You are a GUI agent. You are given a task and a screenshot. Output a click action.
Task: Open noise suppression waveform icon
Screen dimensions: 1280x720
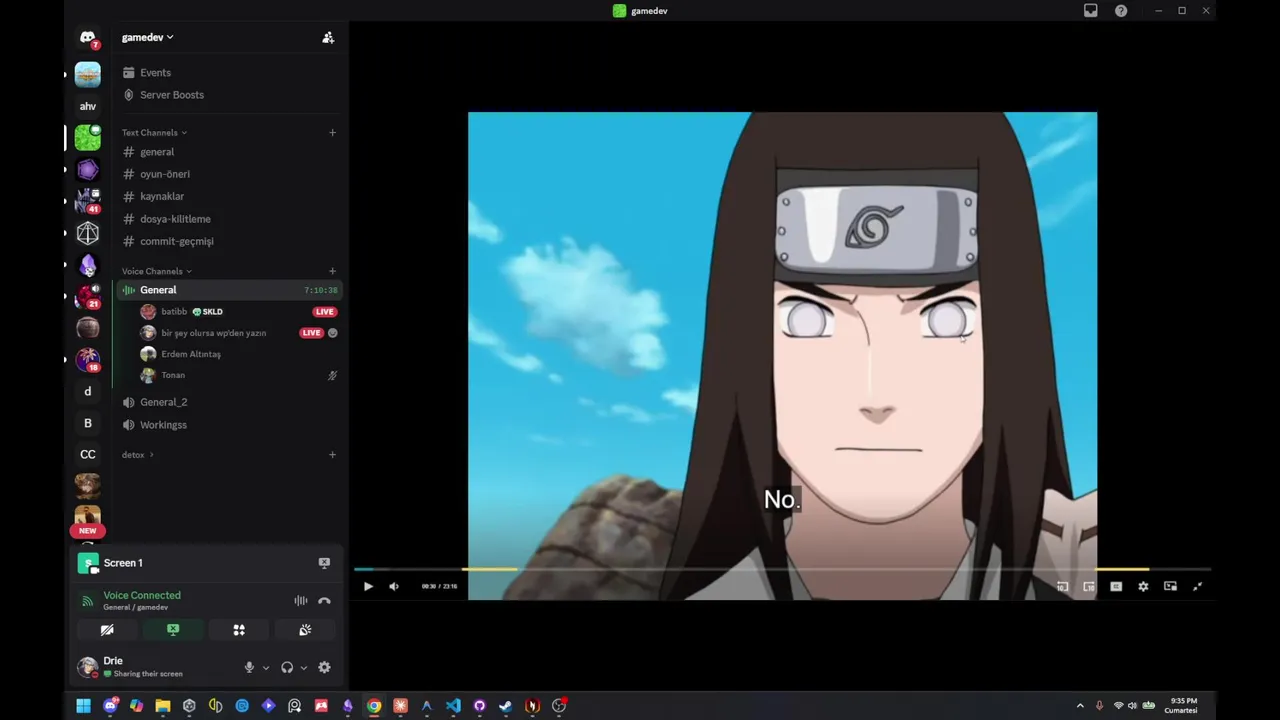(300, 600)
